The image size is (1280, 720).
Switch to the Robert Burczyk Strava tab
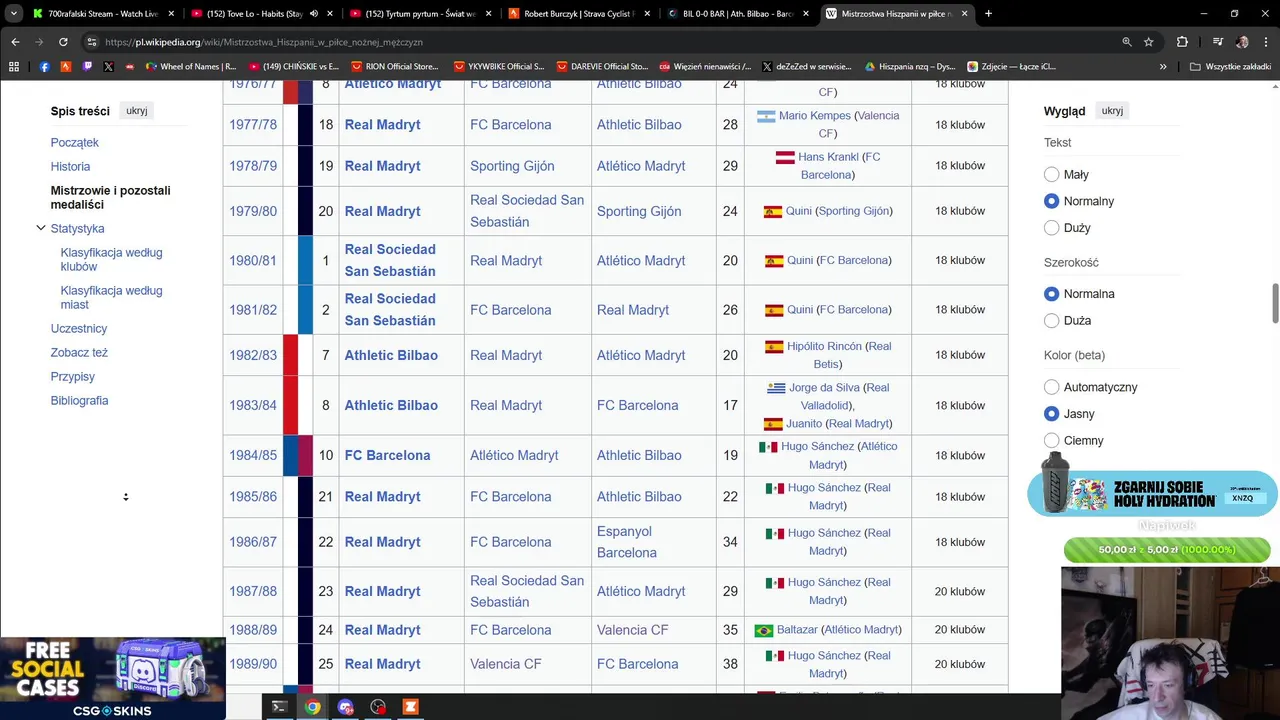pos(579,14)
